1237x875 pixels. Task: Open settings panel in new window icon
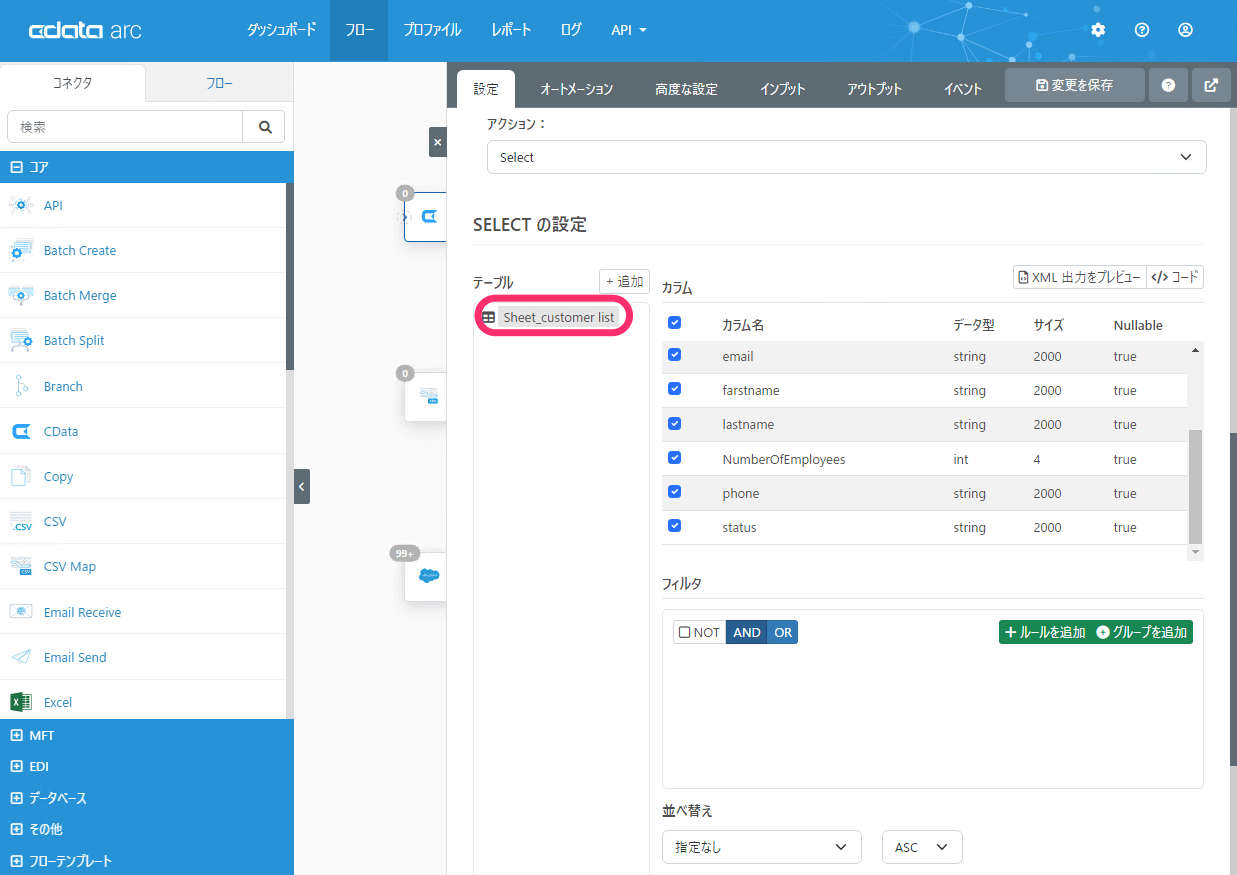[x=1211, y=86]
